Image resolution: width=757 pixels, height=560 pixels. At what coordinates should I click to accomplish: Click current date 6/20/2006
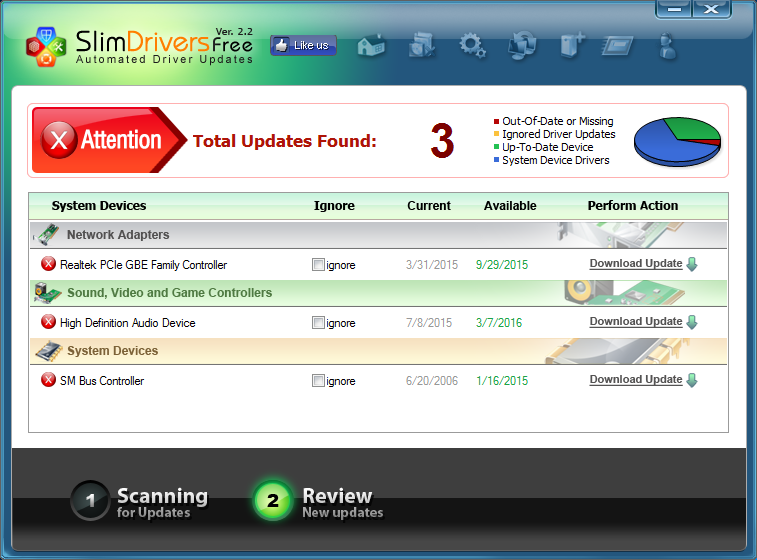click(x=432, y=380)
